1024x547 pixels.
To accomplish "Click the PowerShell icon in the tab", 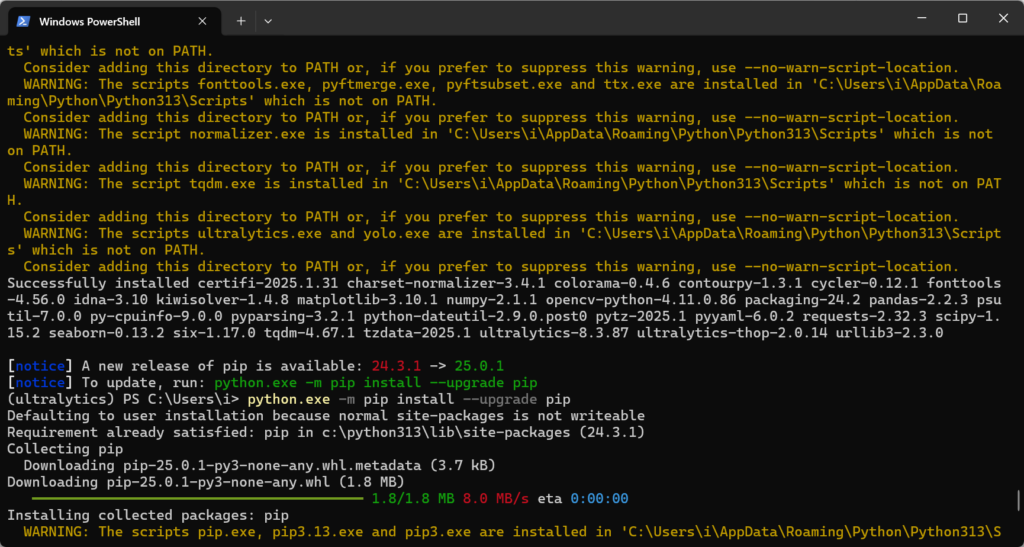I will click(x=22, y=20).
